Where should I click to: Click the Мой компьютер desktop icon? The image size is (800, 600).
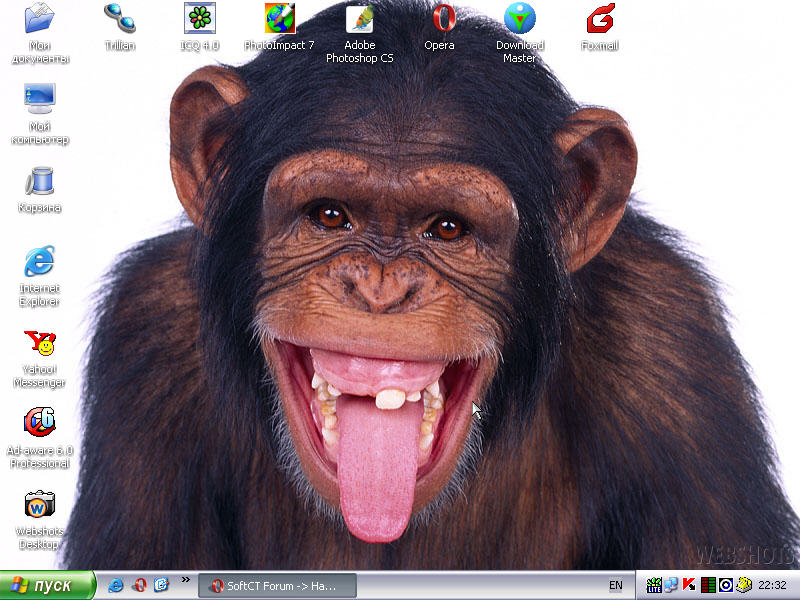39,100
